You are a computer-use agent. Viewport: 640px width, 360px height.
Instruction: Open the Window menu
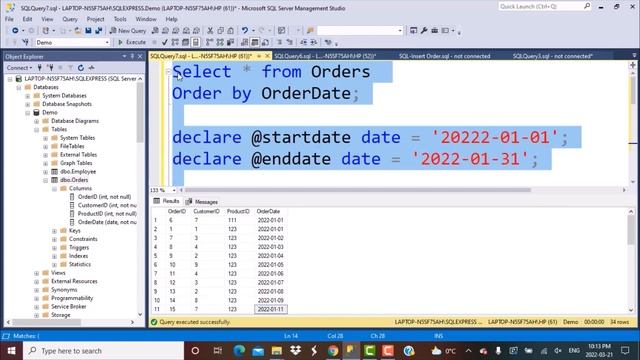pyautogui.click(x=146, y=19)
